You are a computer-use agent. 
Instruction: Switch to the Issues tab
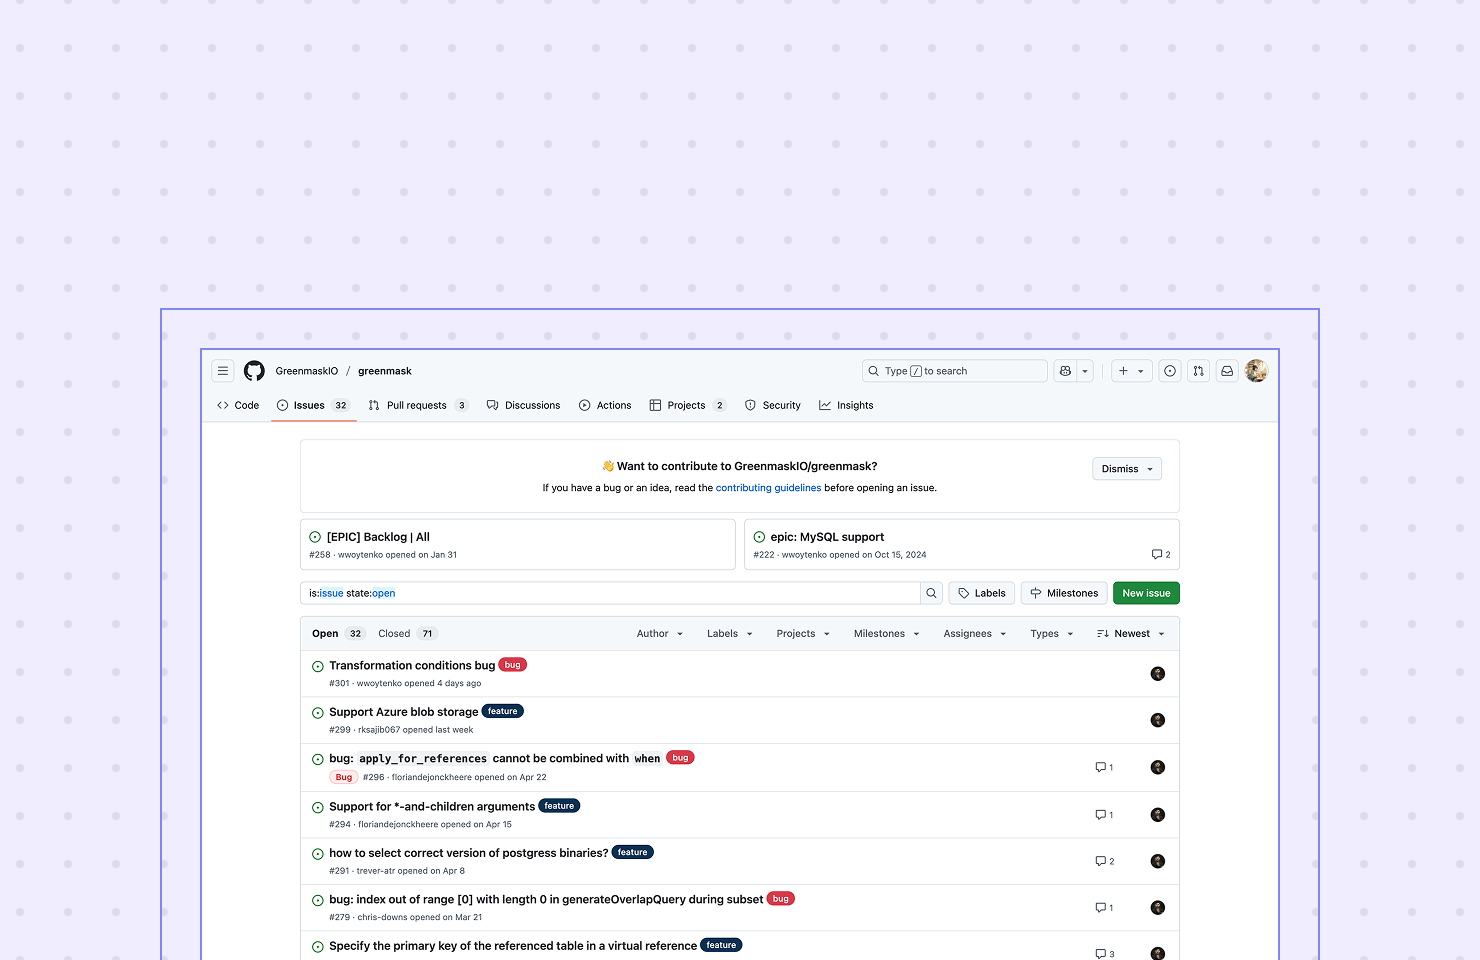(313, 405)
